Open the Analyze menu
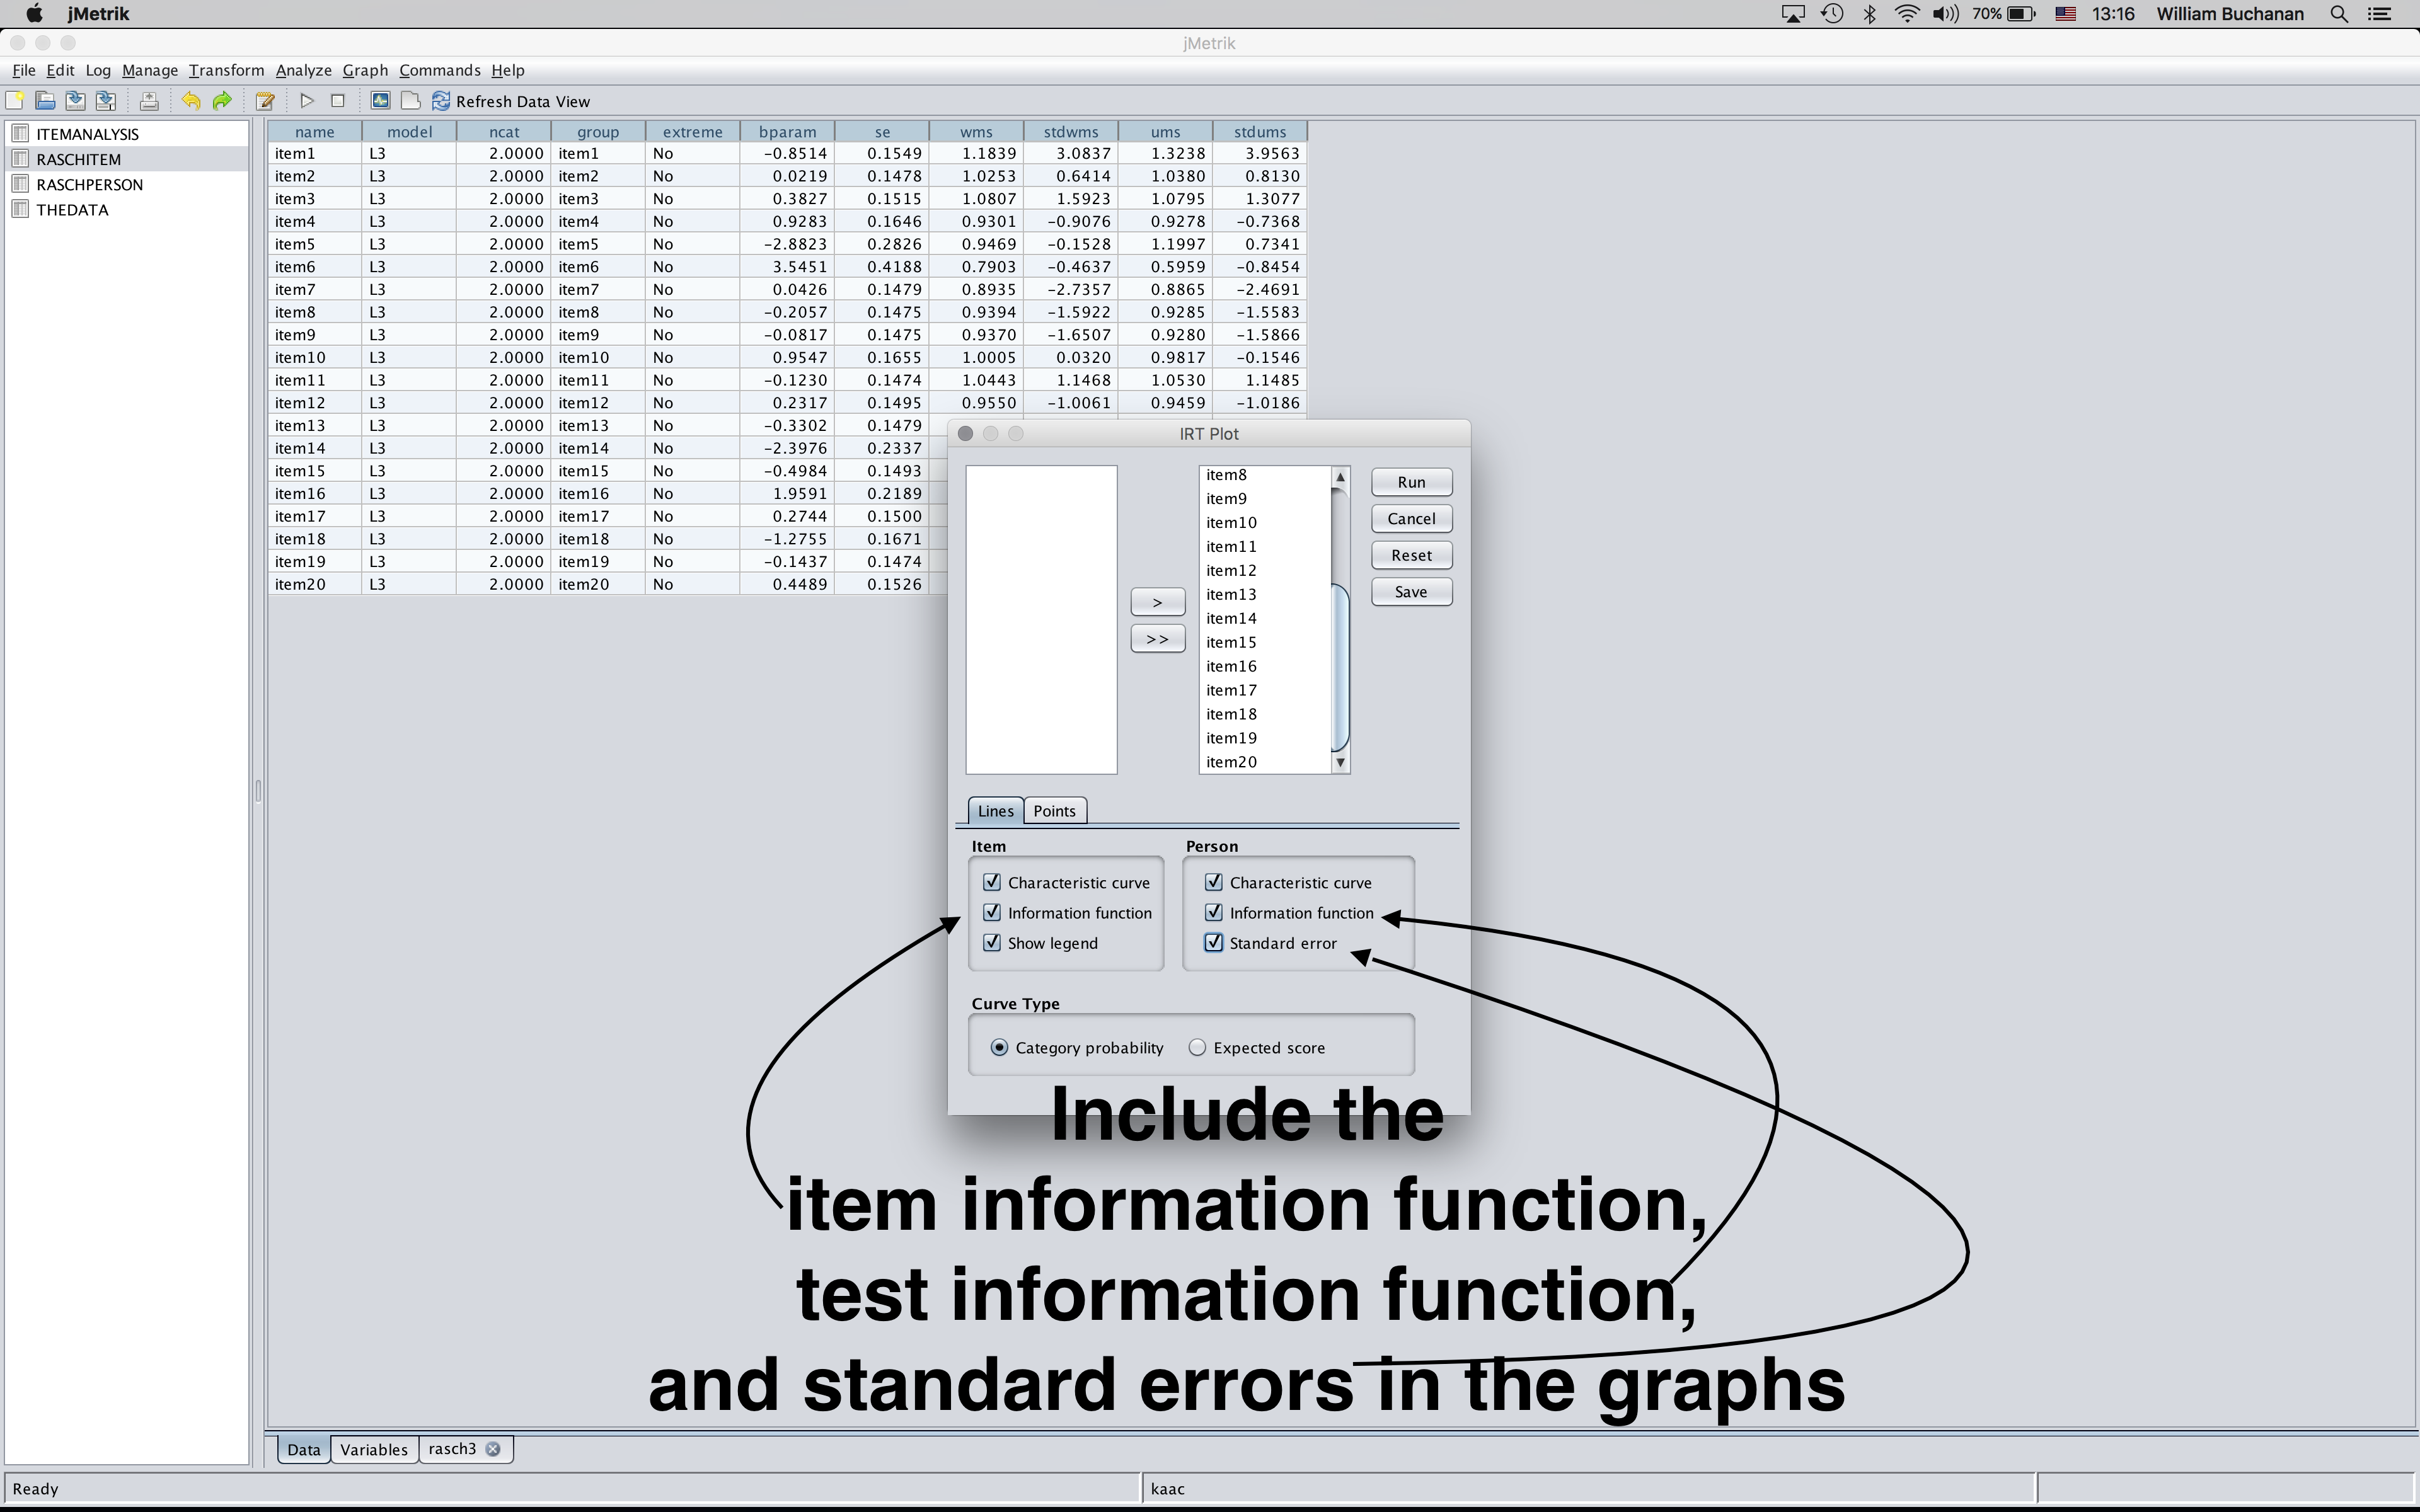This screenshot has width=2420, height=1512. 304,70
